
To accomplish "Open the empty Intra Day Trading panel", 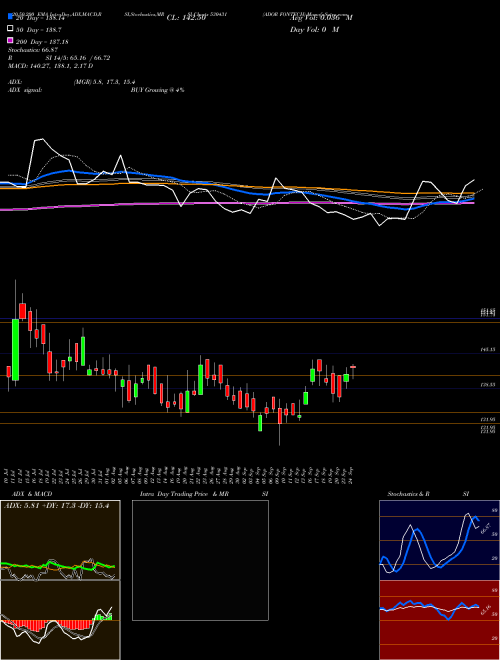I will pos(200,560).
